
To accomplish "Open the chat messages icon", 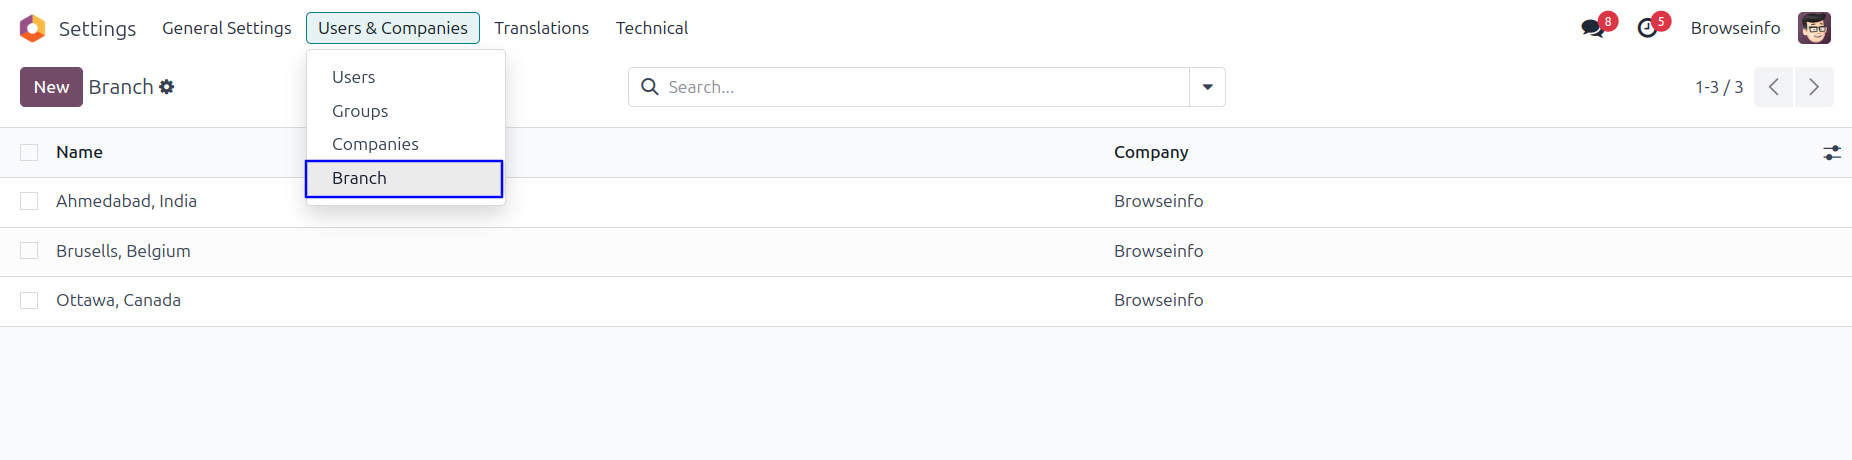I will (x=1592, y=28).
